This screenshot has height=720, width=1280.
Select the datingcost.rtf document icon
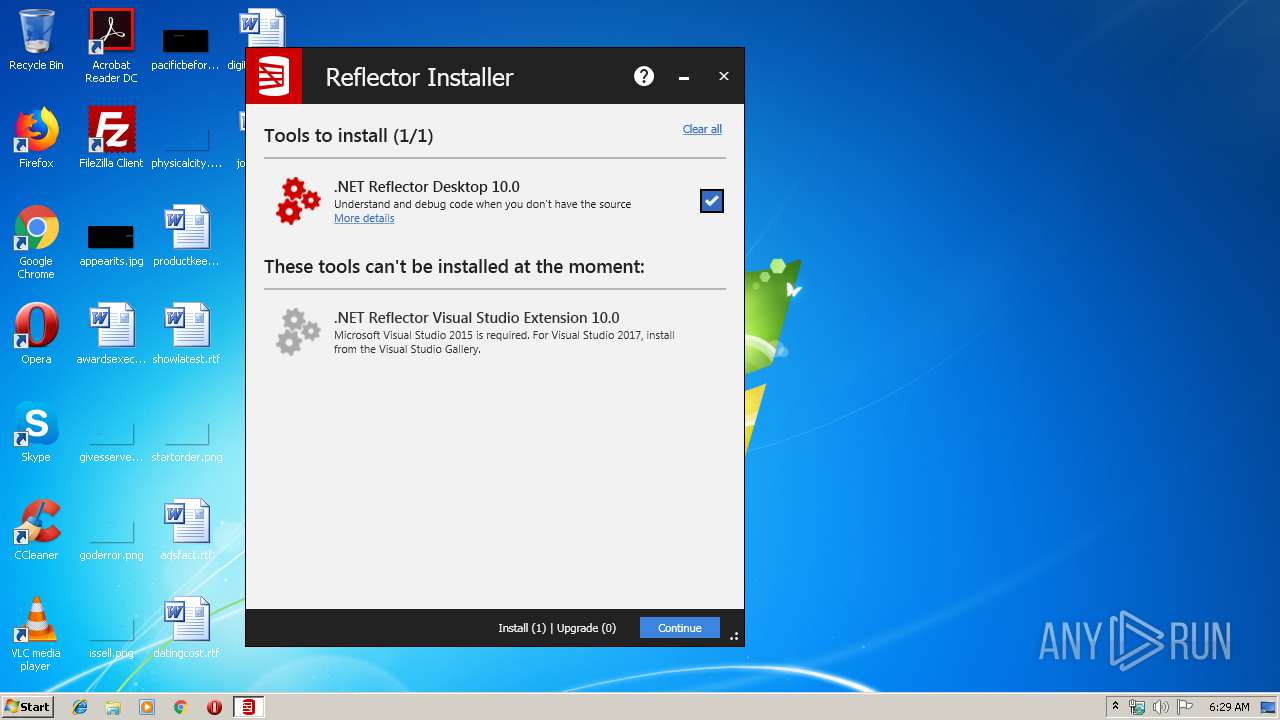[186, 628]
